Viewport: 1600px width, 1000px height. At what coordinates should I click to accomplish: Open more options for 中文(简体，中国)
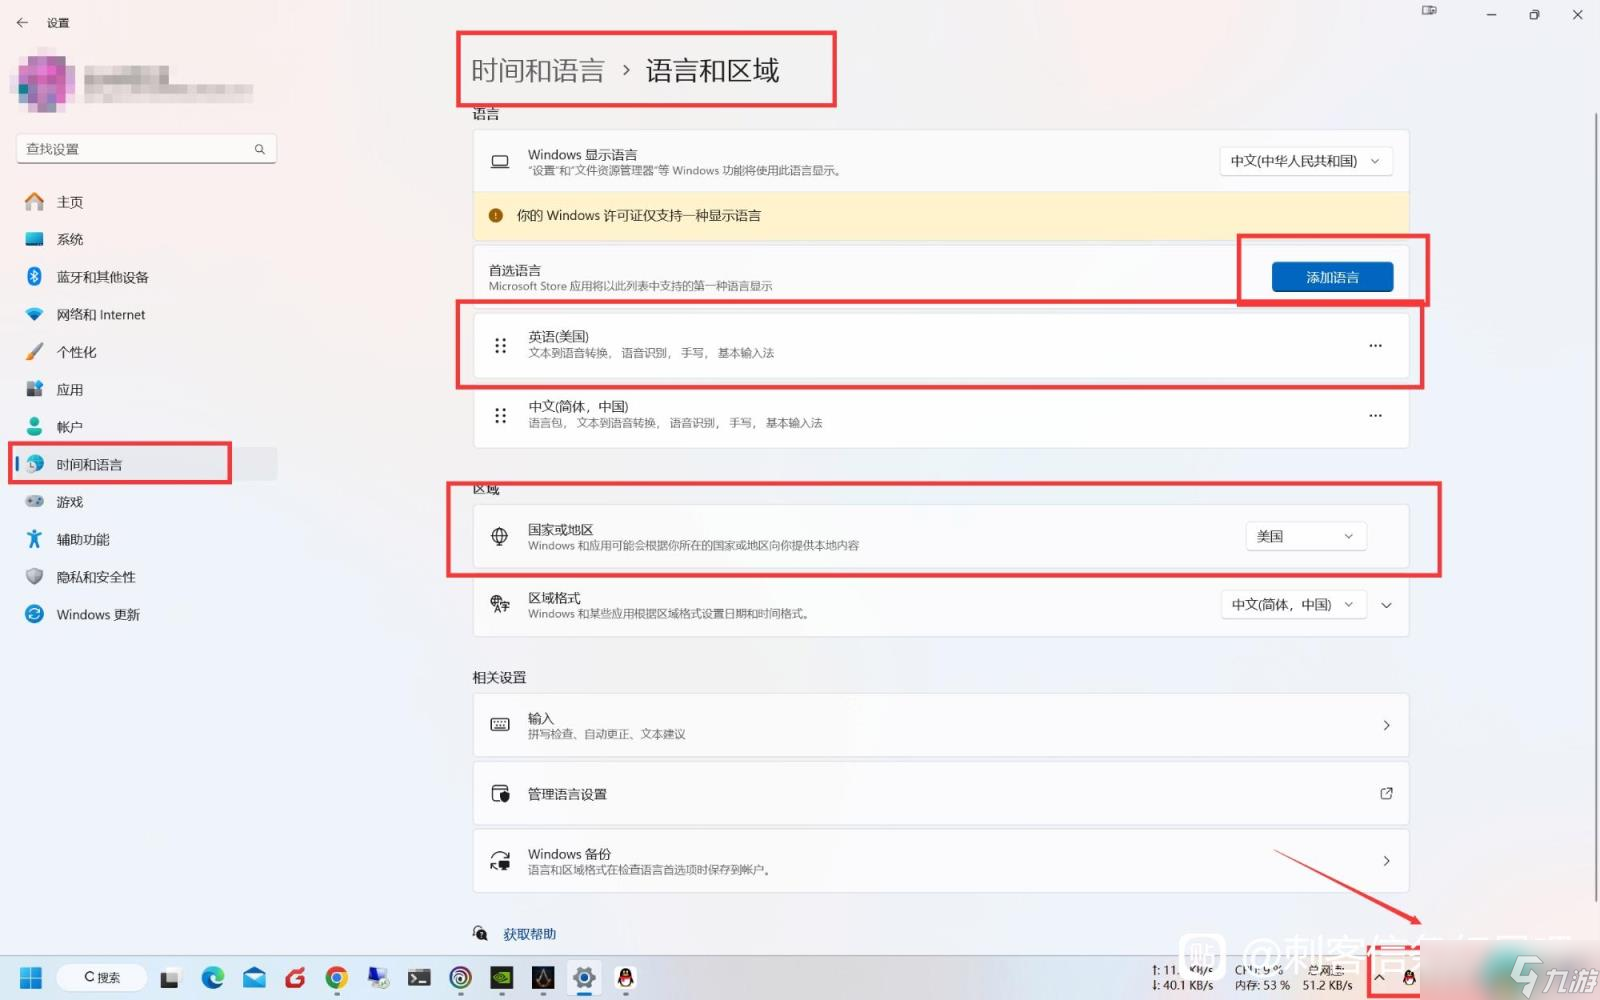[x=1375, y=416]
